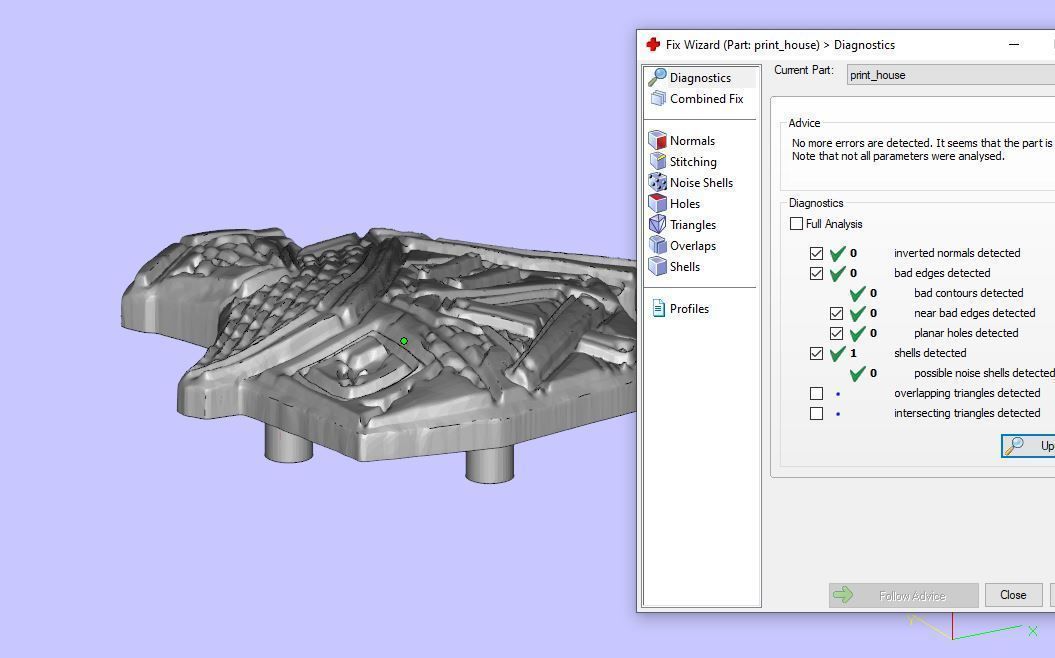
Task: Open the Shells fixing icon
Action: coord(657,266)
